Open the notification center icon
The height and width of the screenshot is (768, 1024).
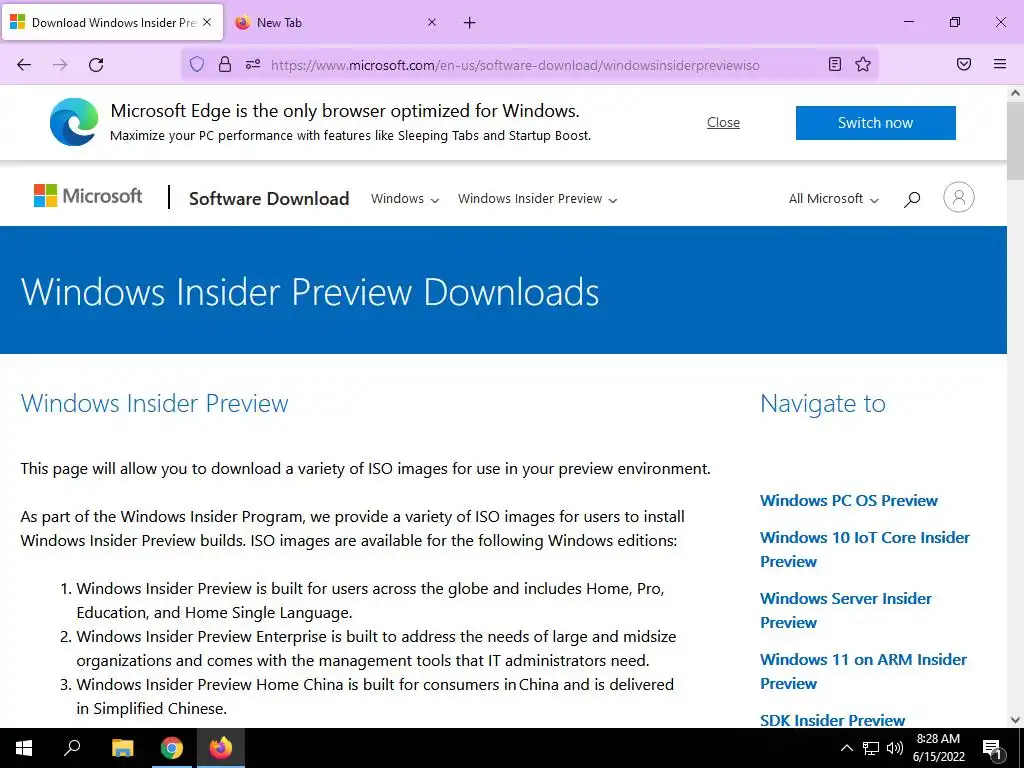992,748
